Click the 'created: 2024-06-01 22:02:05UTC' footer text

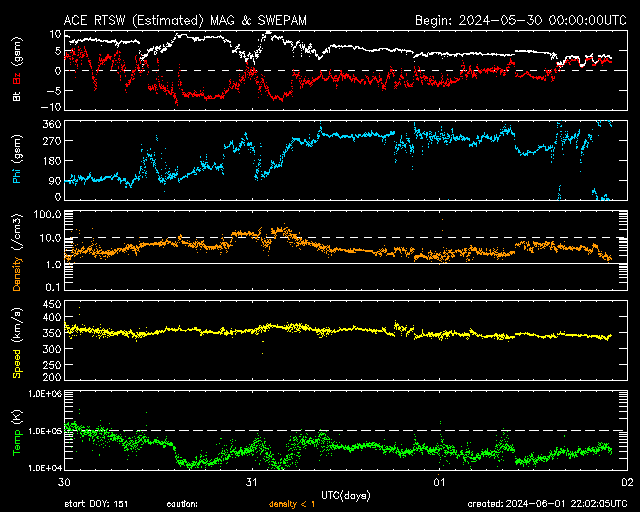coord(547,504)
